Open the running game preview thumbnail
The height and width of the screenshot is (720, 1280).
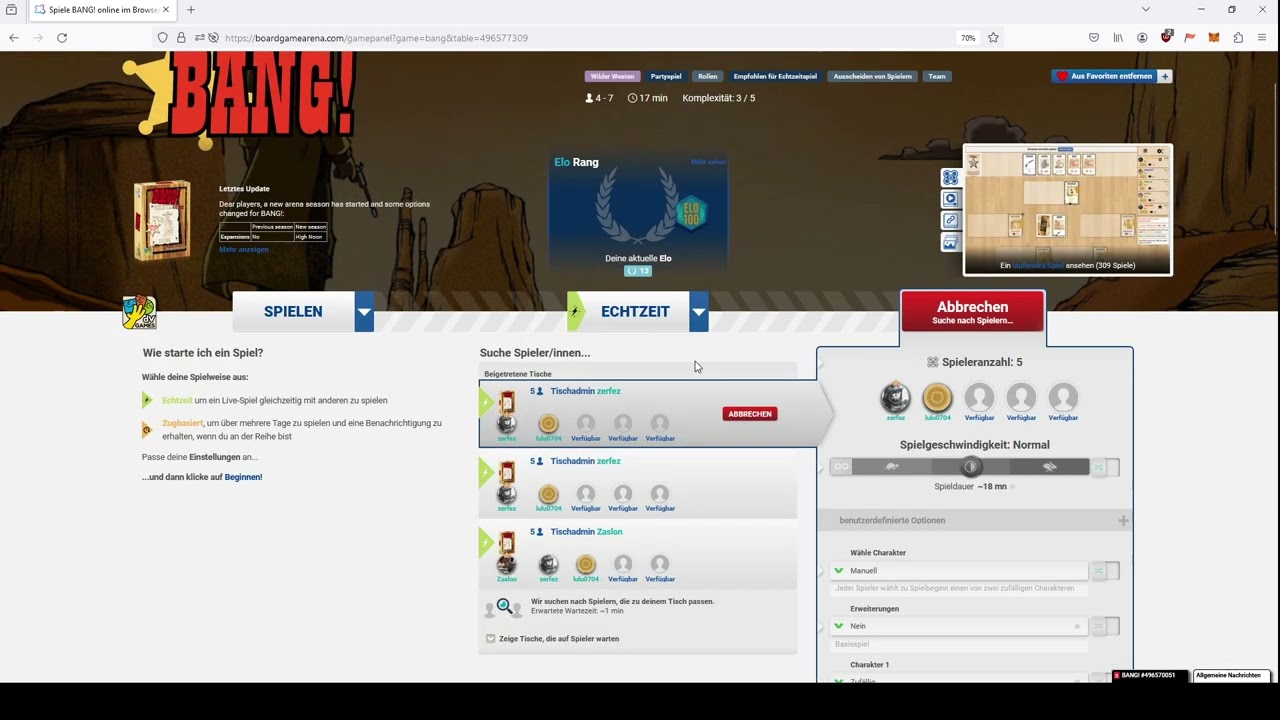click(1068, 210)
